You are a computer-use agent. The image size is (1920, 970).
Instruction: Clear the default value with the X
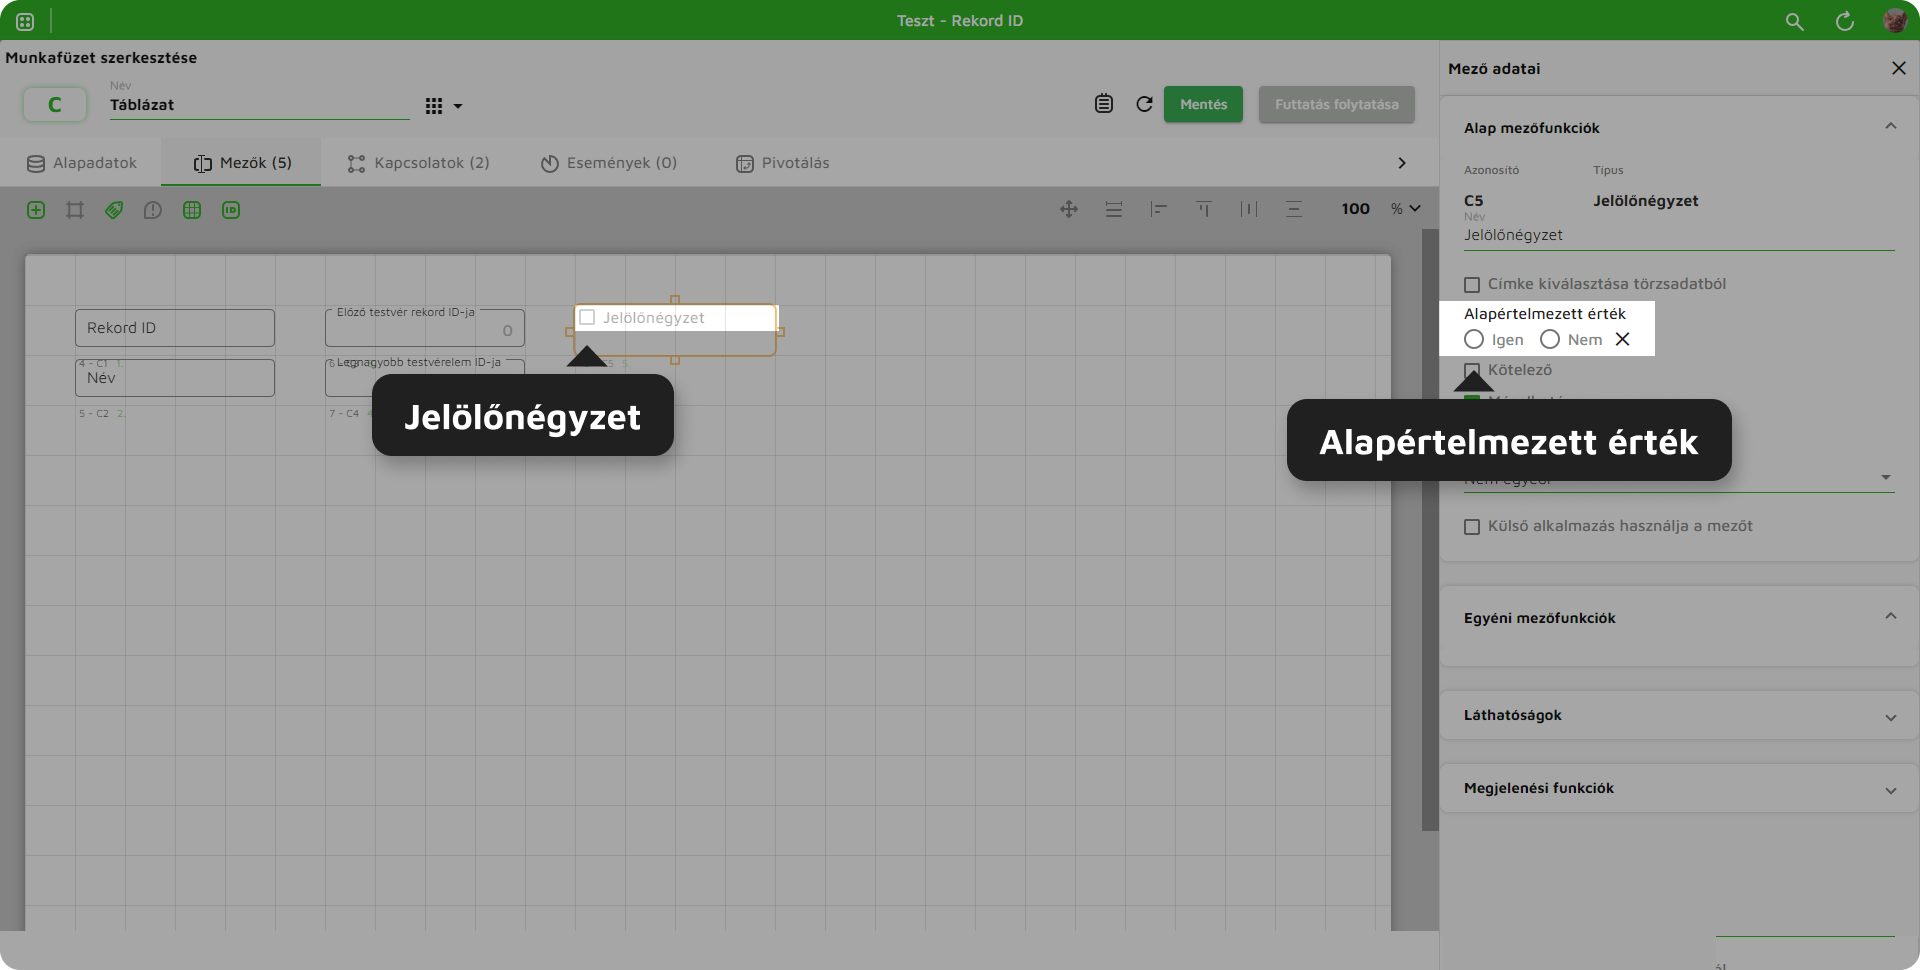[1623, 340]
